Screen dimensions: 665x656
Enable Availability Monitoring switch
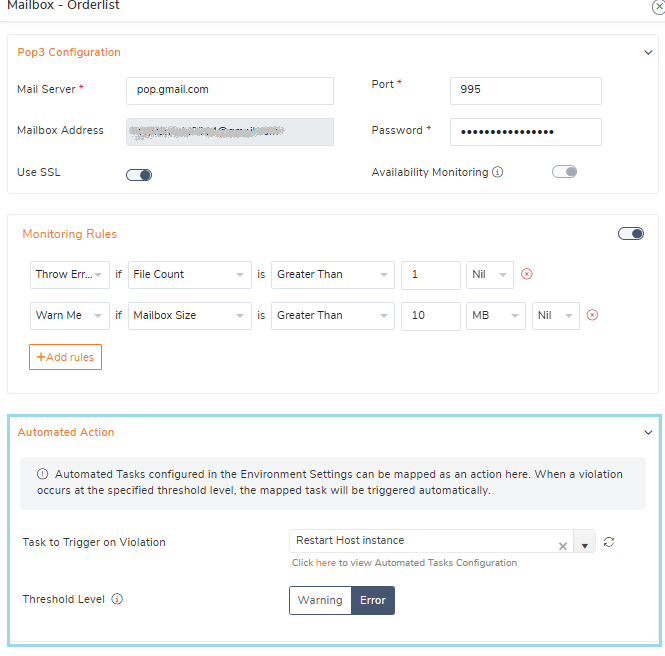tap(564, 172)
